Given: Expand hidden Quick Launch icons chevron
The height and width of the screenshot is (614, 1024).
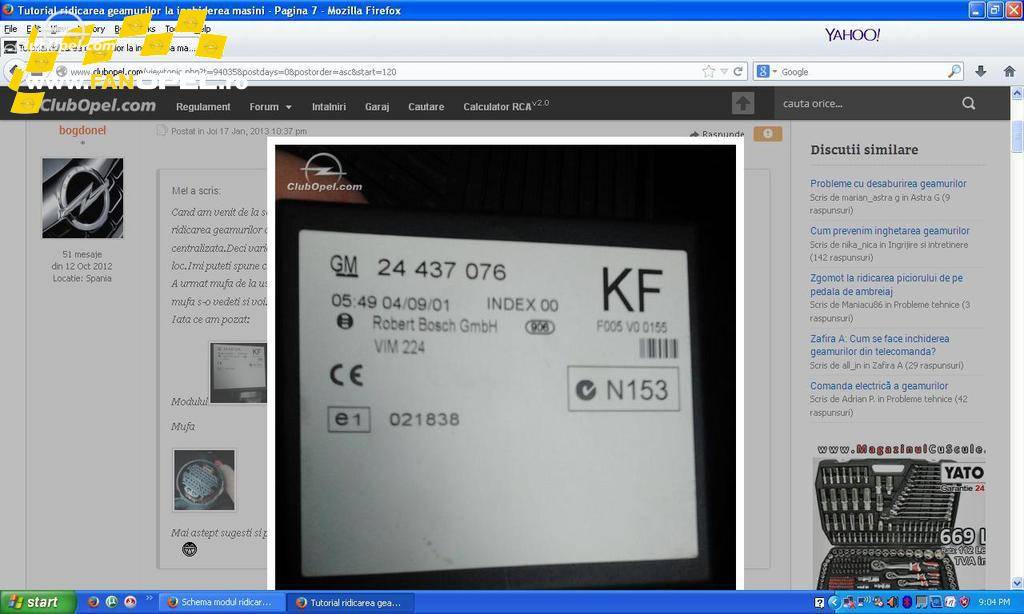Looking at the screenshot, I should [x=148, y=598].
